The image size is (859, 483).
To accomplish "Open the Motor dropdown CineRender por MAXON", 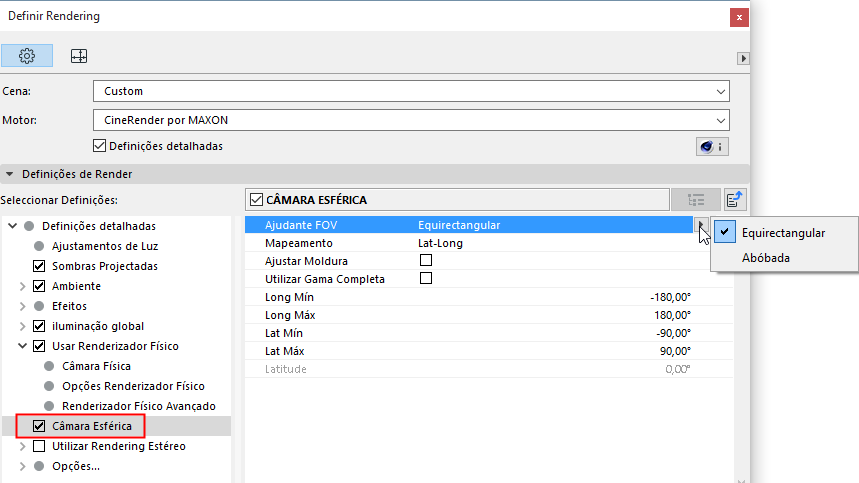I will point(411,120).
